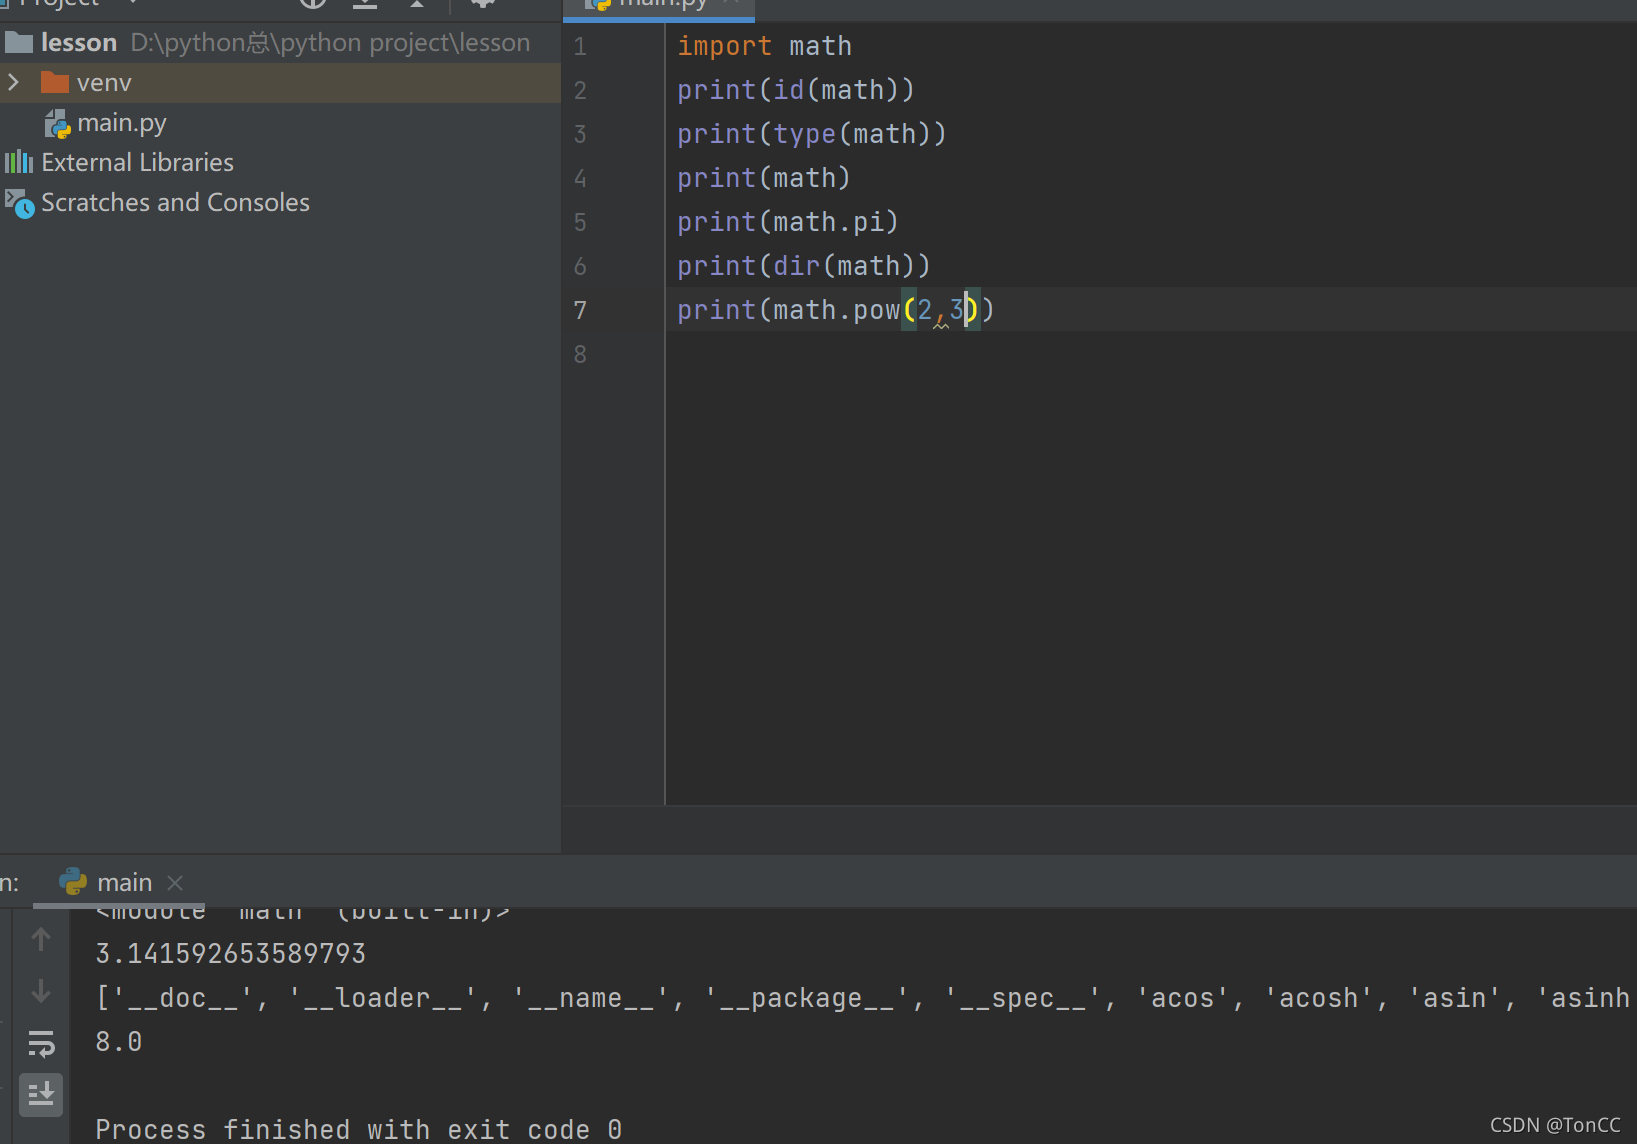Close the main run tab
This screenshot has width=1637, height=1144.
pos(175,882)
